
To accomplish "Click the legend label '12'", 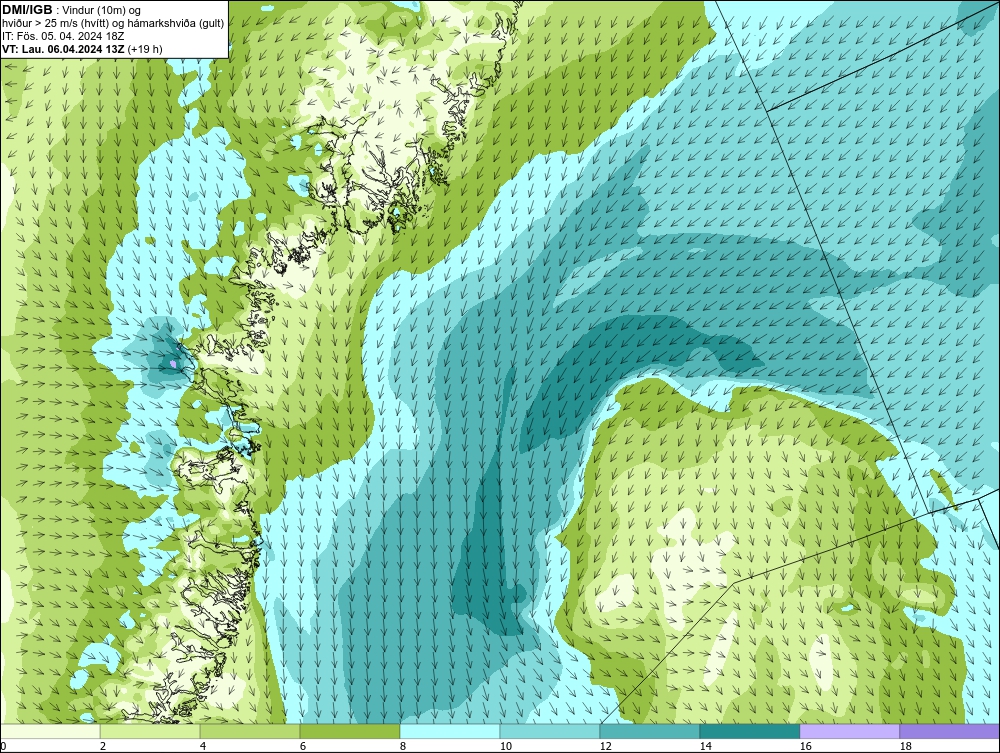I will [x=605, y=746].
